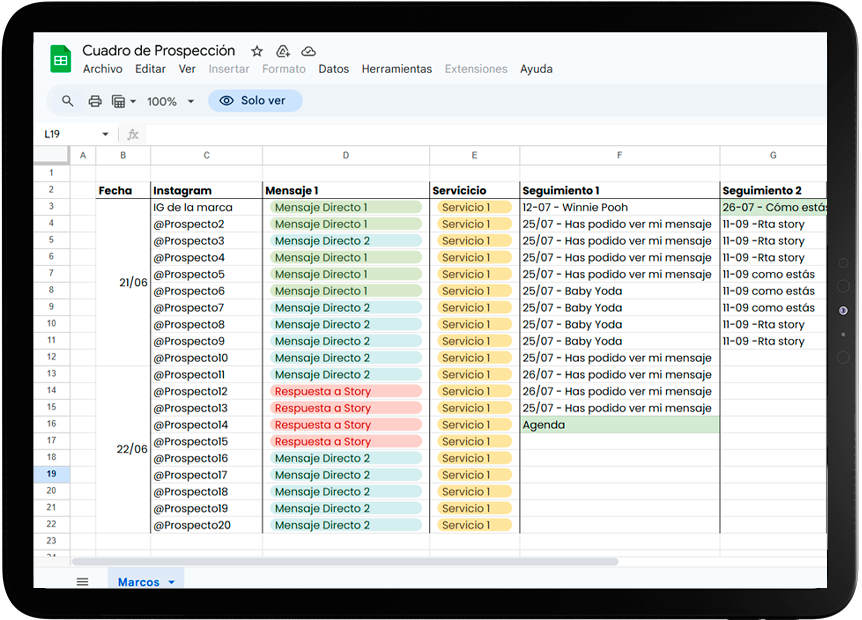Star the Cuadro de Prospección document
The image size is (862, 620).
click(257, 51)
